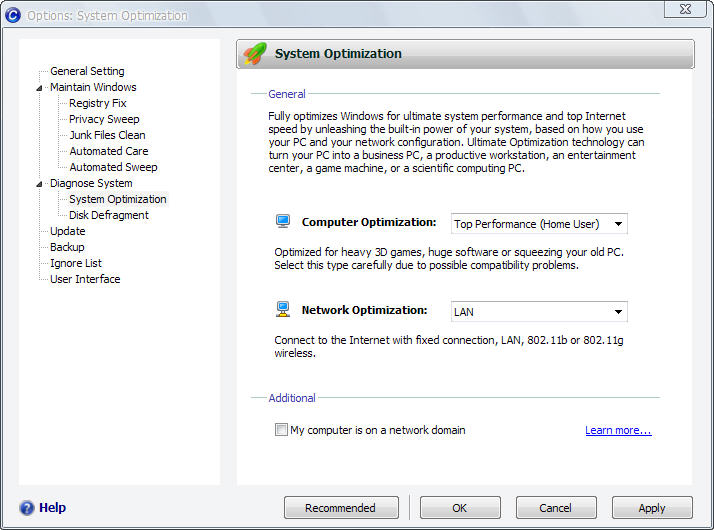Click the blue Help question mark icon
The width and height of the screenshot is (714, 530).
(27, 508)
